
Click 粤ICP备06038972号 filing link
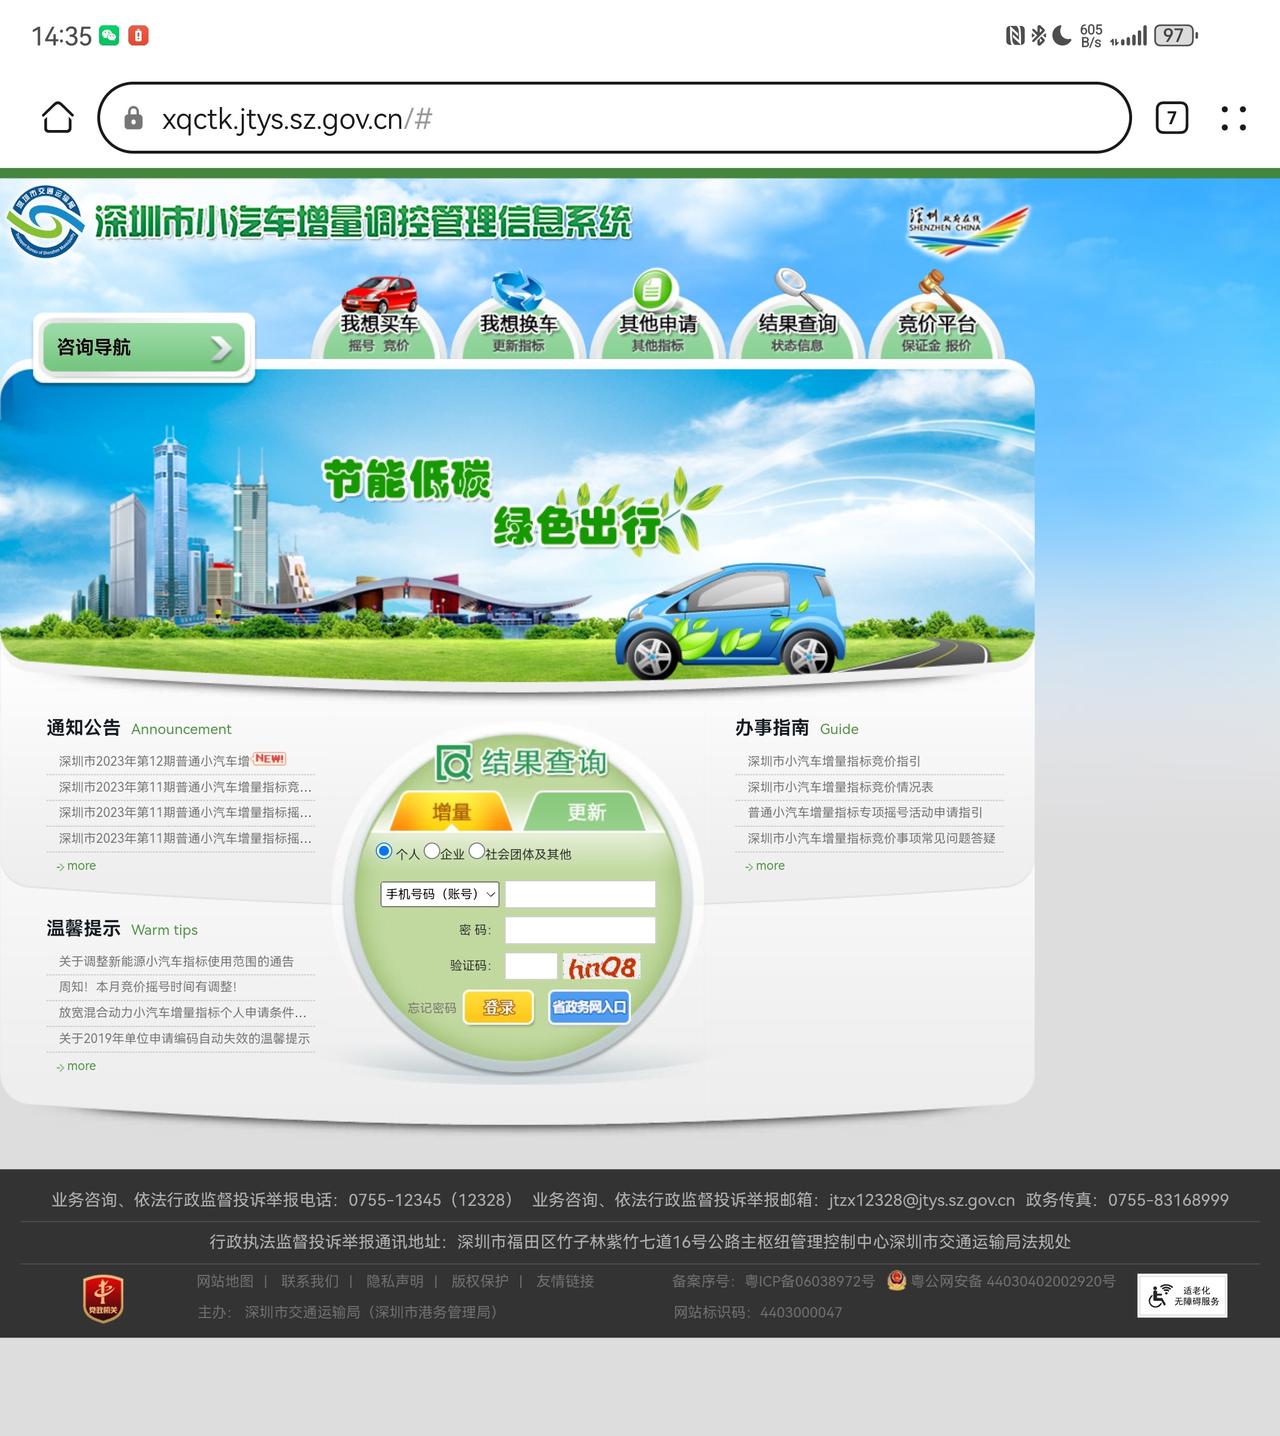pos(810,1281)
